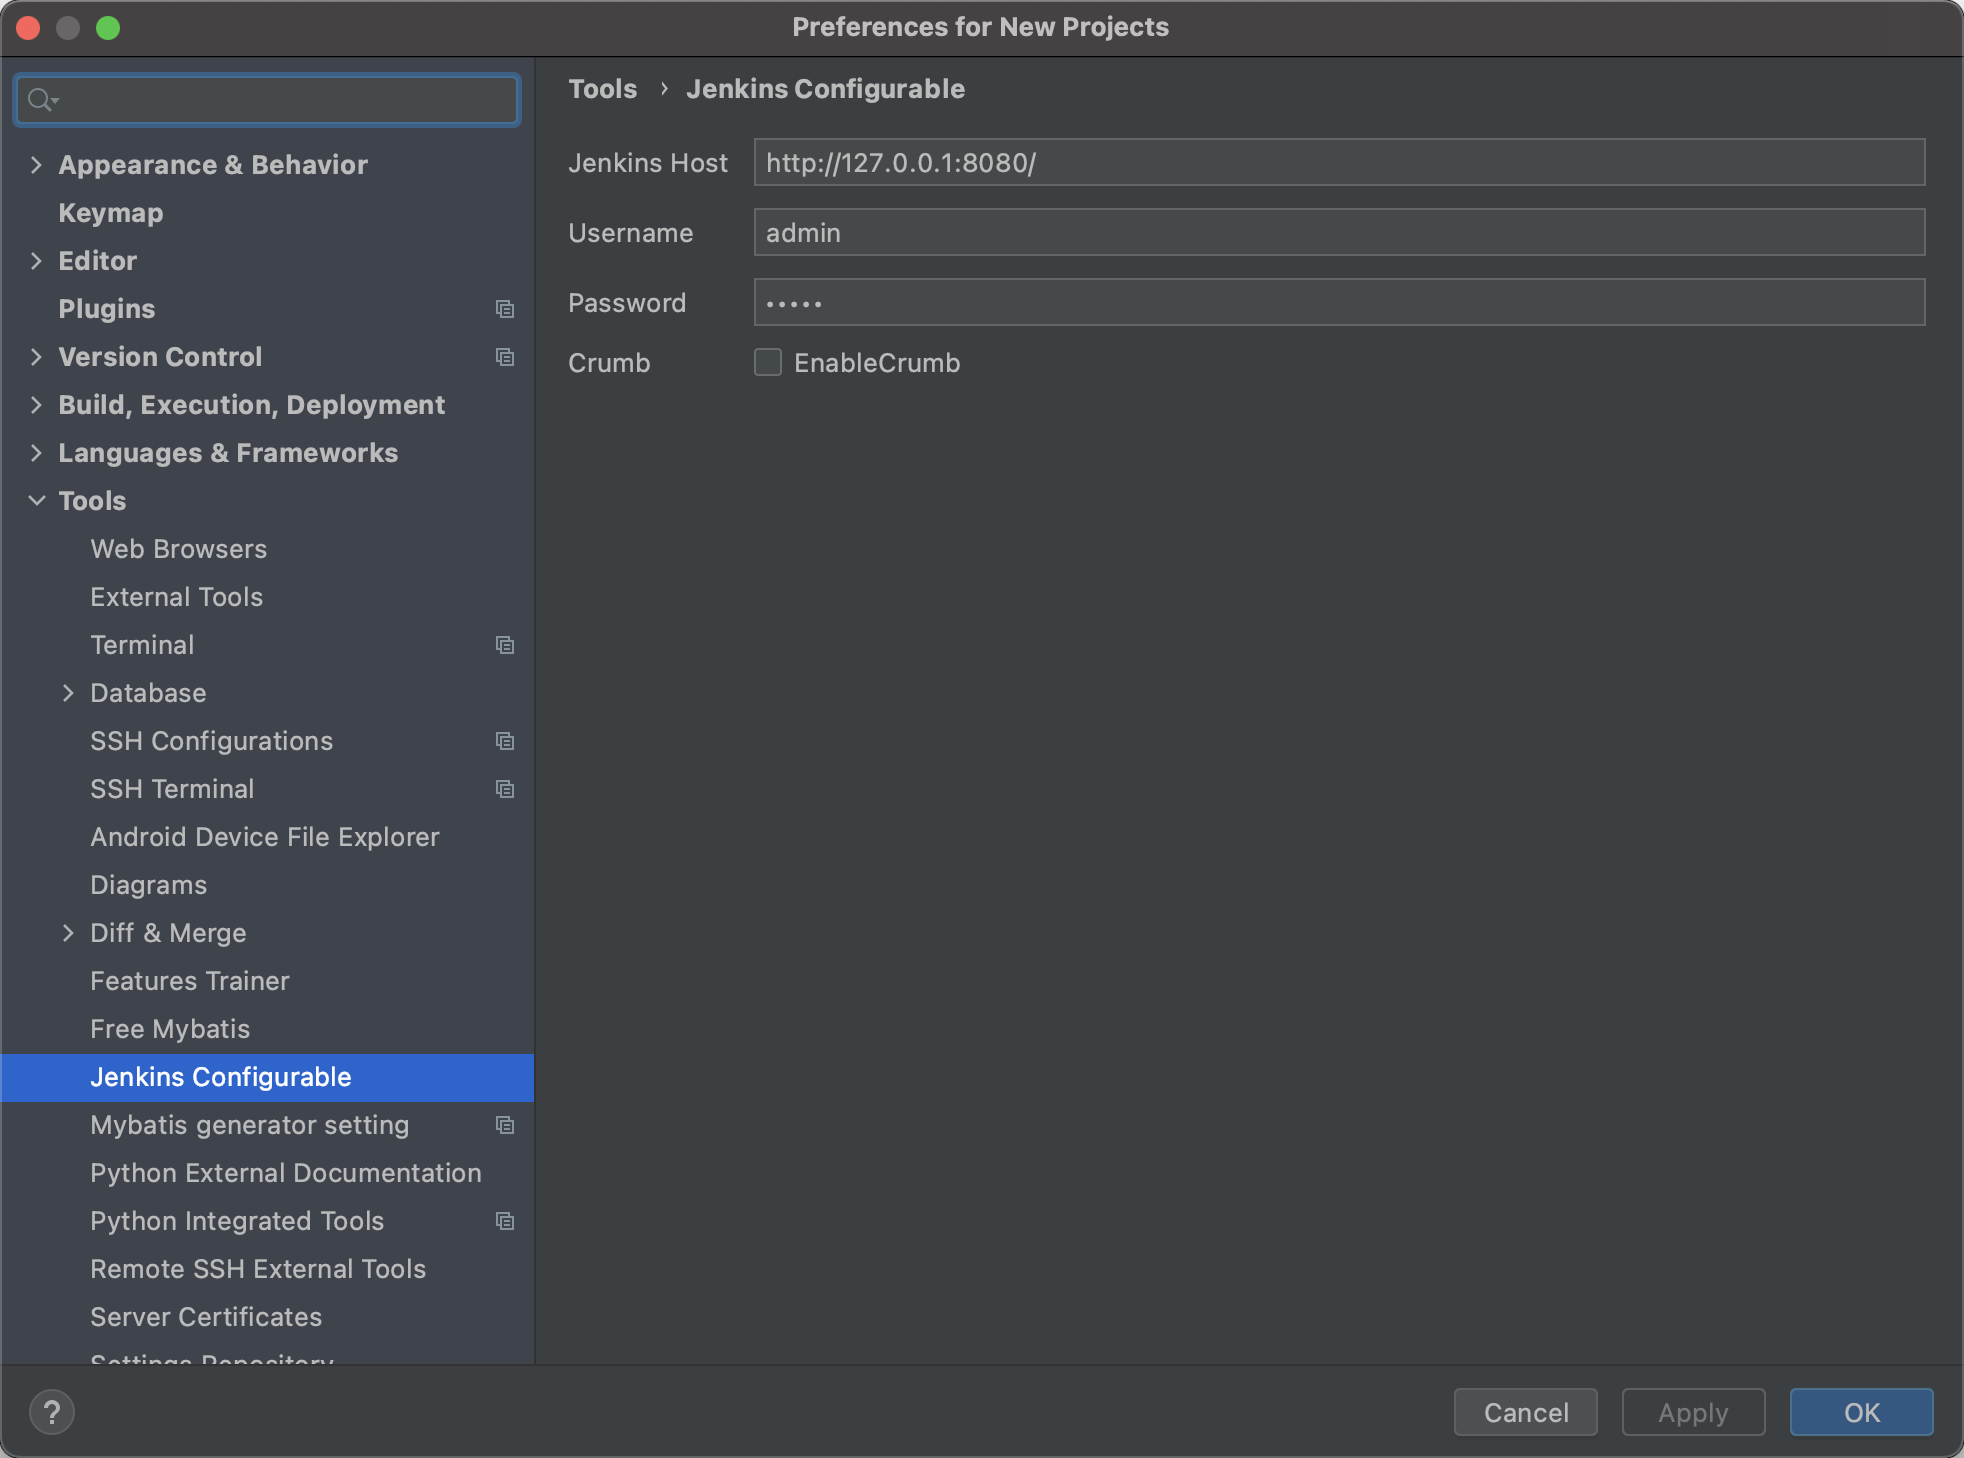
Task: Open help with the question mark button
Action: [x=52, y=1412]
